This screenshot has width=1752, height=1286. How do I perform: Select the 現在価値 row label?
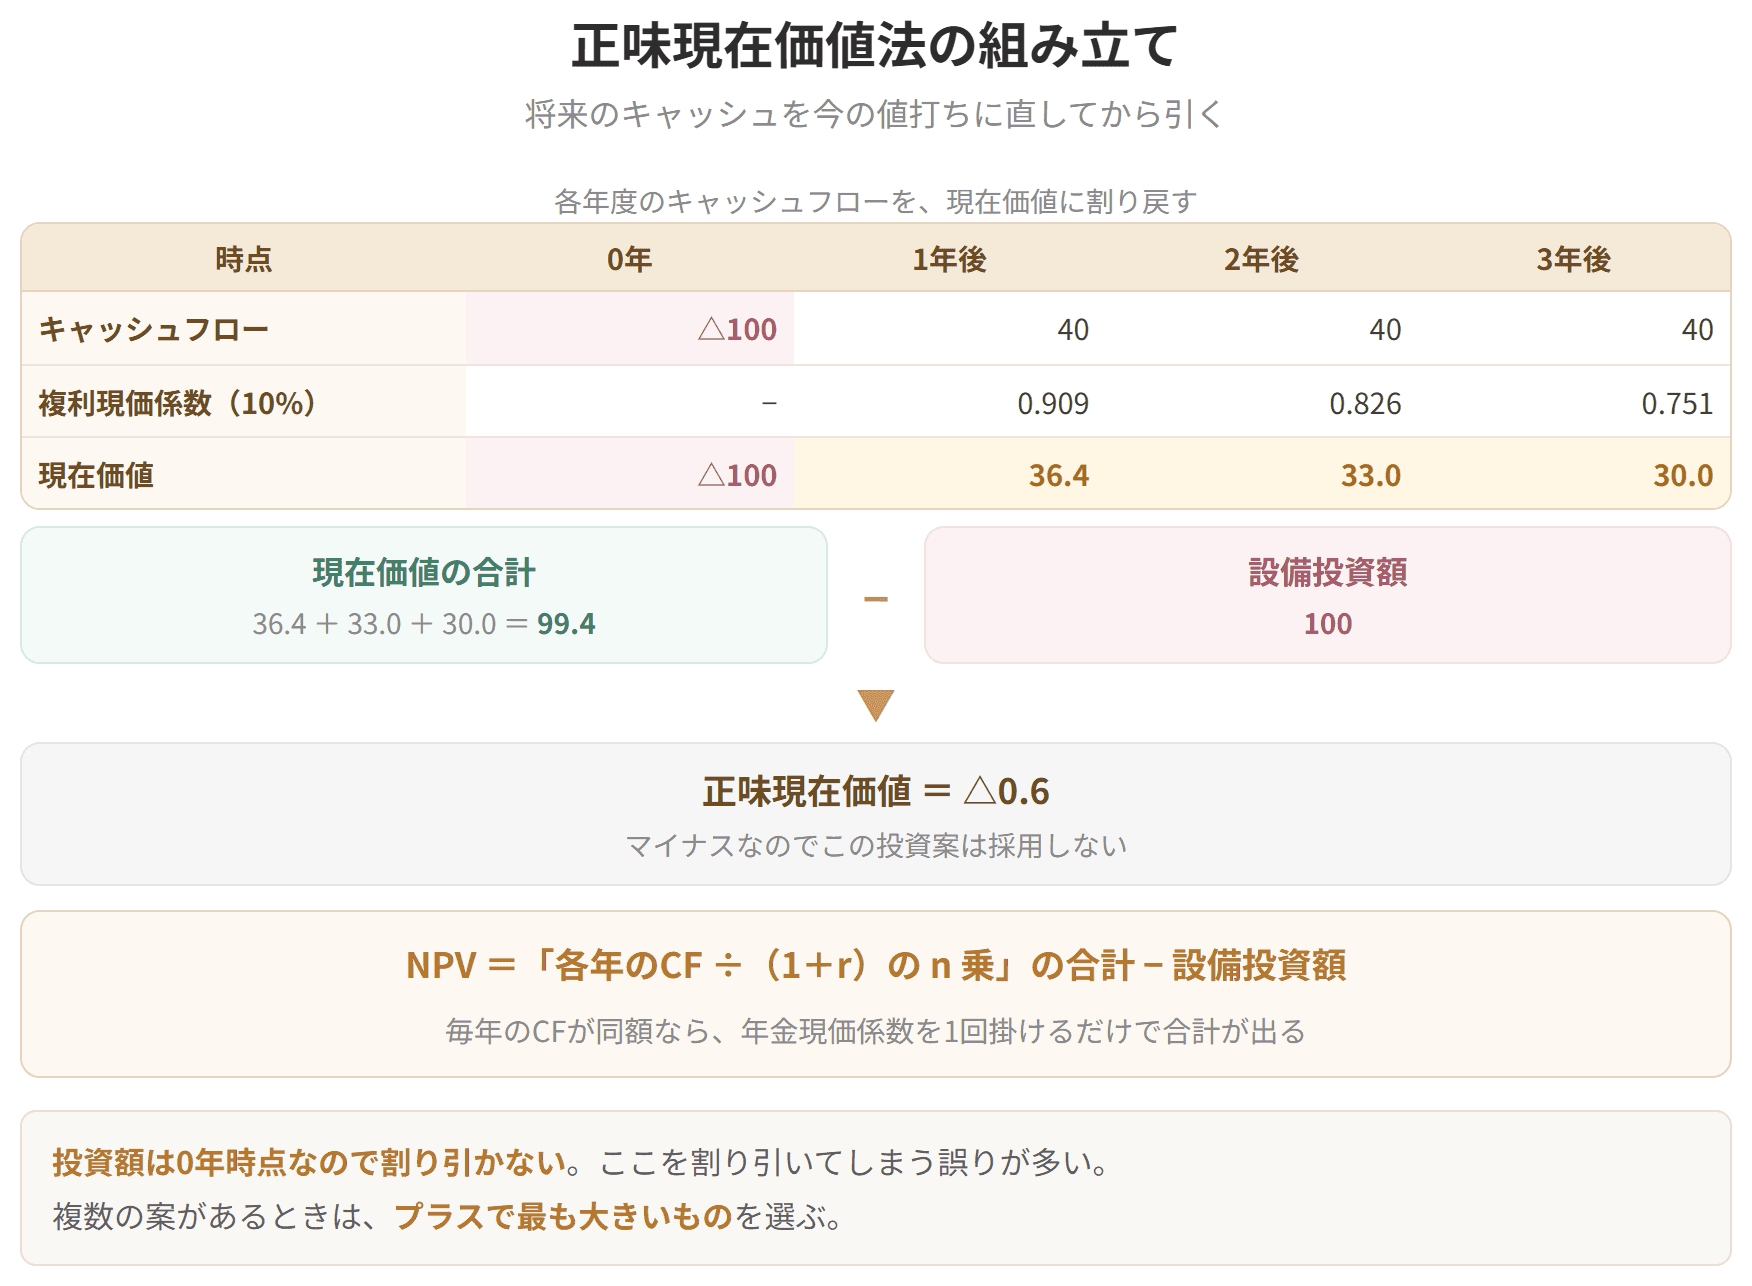pyautogui.click(x=96, y=475)
